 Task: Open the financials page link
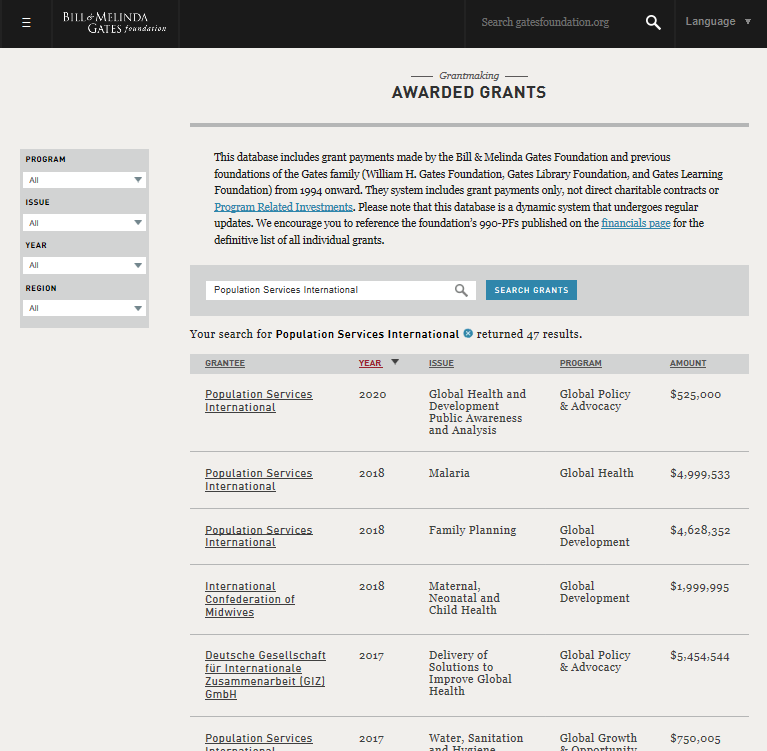(x=635, y=223)
